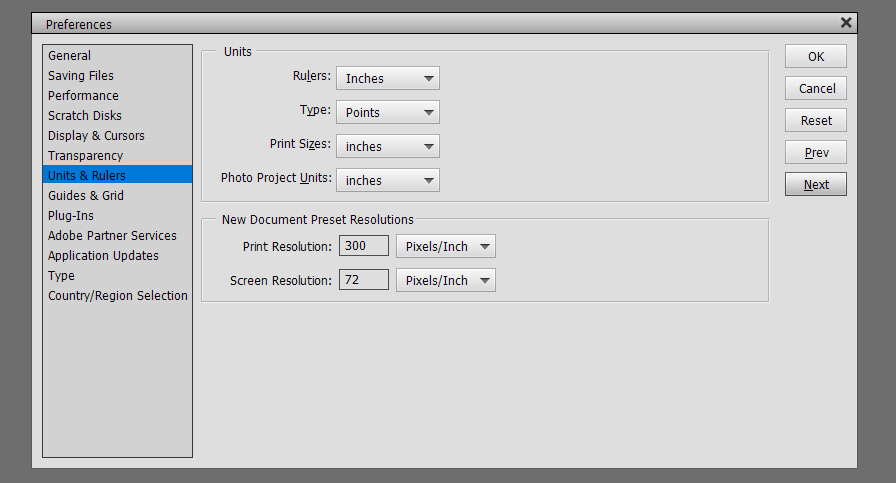Open the Photo Project Units dropdown
The image size is (896, 483).
click(x=387, y=180)
